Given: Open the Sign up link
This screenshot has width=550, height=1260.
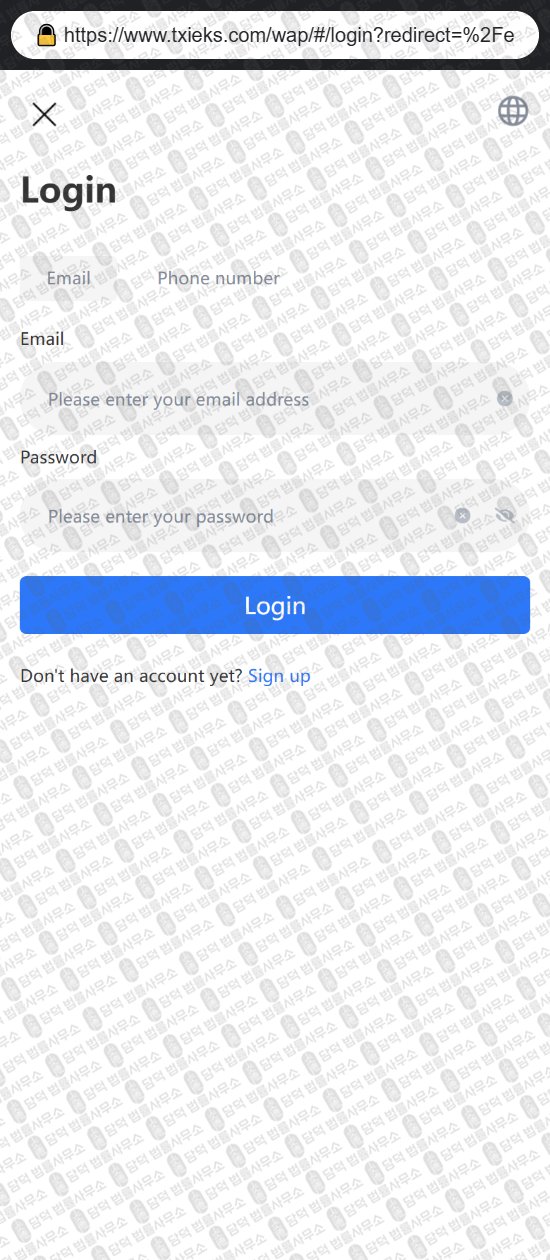Looking at the screenshot, I should 279,676.
